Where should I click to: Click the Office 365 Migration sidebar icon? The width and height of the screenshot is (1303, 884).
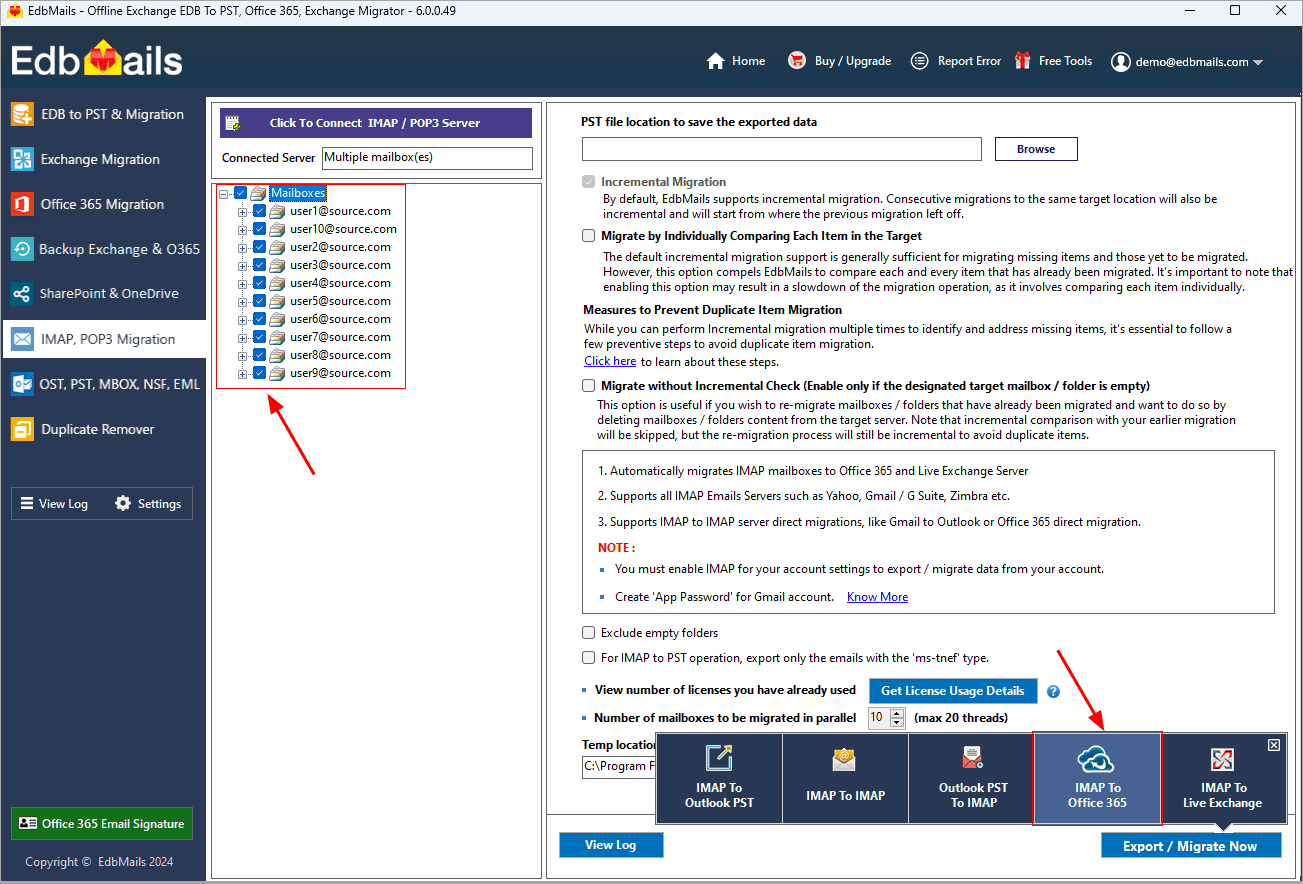tap(22, 204)
